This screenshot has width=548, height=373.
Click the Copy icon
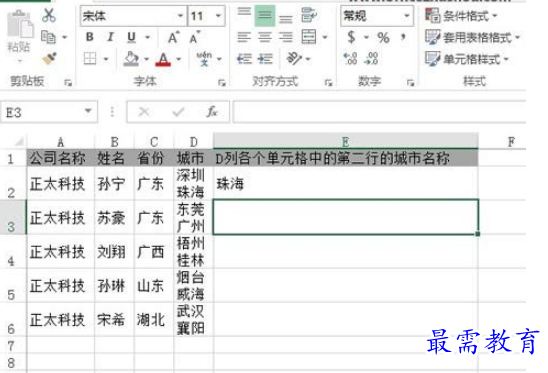tap(48, 37)
